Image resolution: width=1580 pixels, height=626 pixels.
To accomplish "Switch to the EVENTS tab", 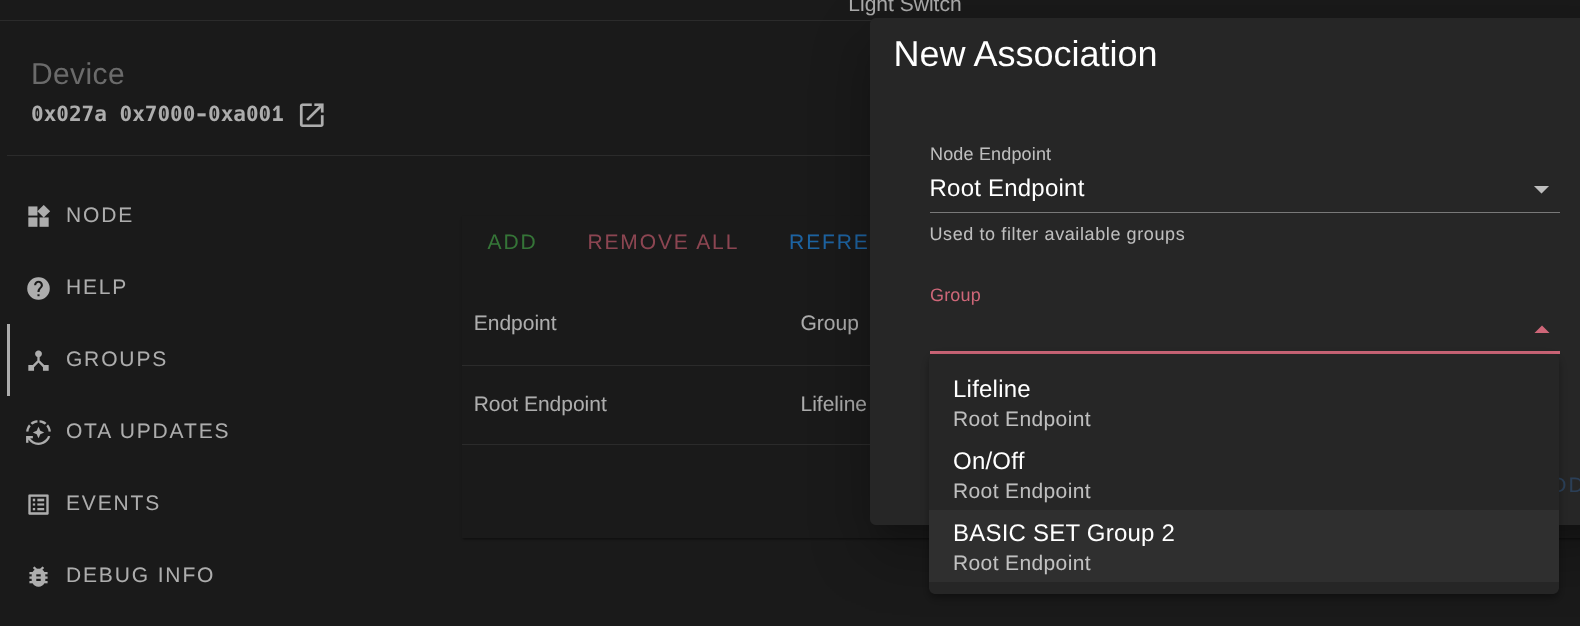I will pos(112,504).
